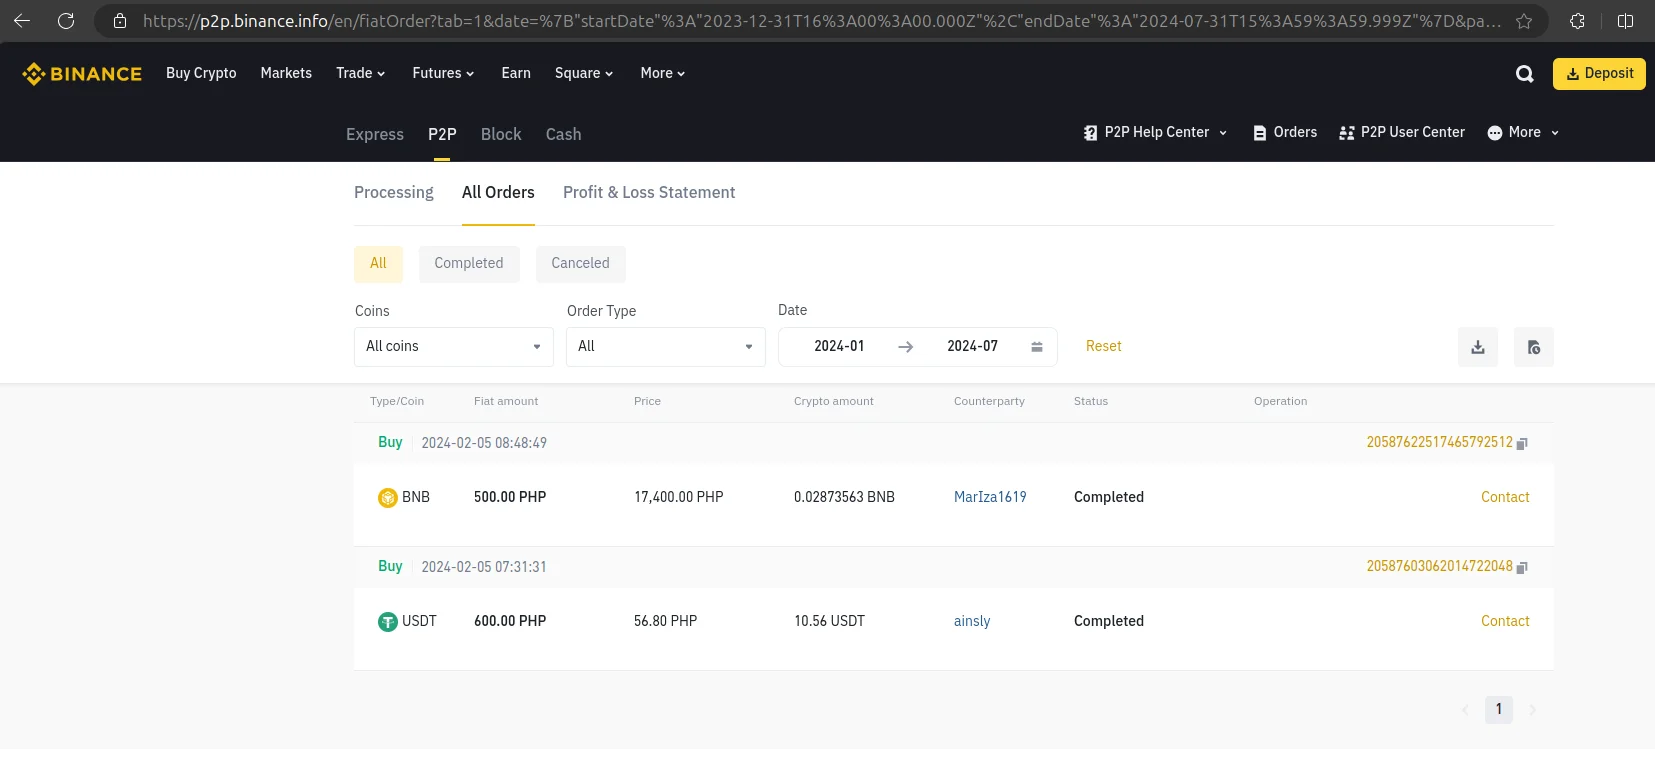Open order 20587622517465792512 details

pyautogui.click(x=1440, y=442)
